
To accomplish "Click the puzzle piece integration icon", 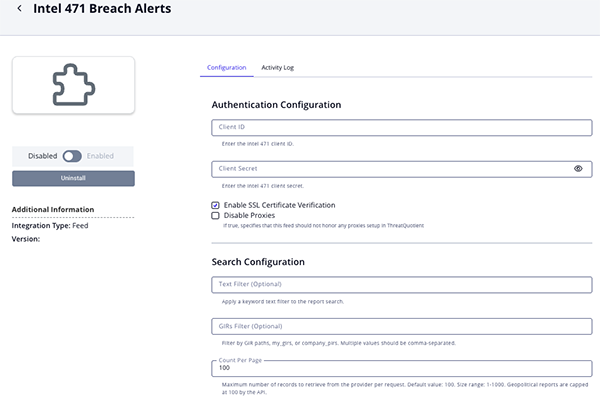I will click(73, 85).
